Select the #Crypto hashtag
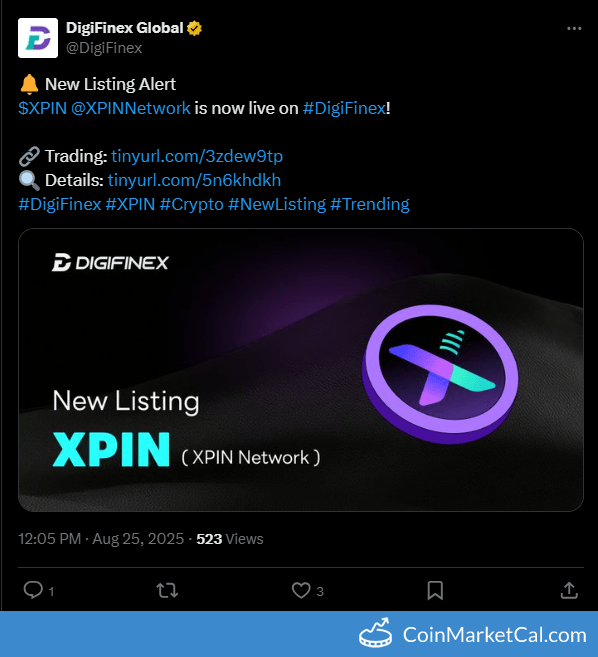Image resolution: width=598 pixels, height=657 pixels. (x=192, y=204)
